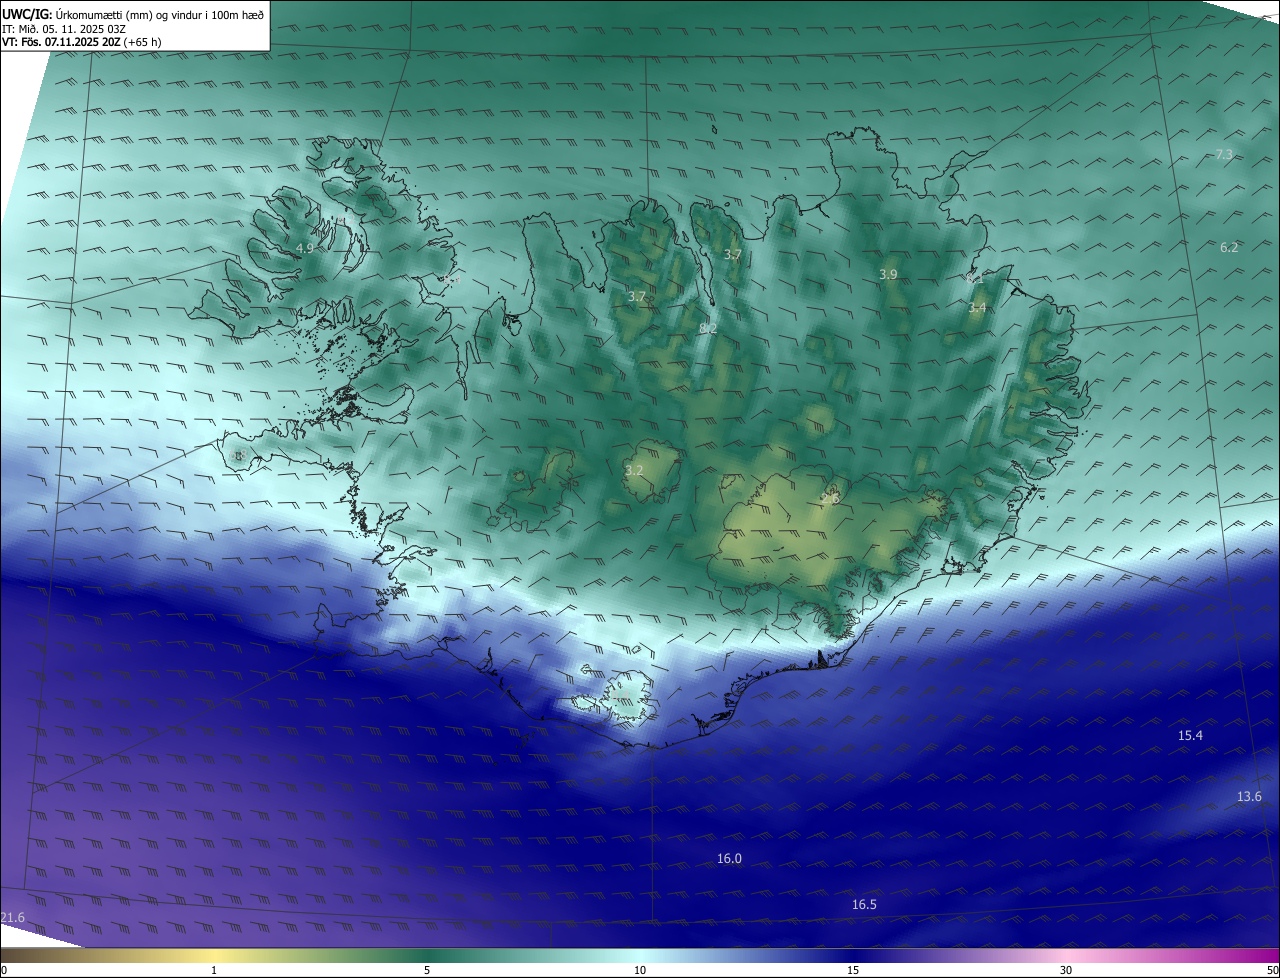Click the 6.2 value label on the map
The image size is (1280, 978).
click(x=1229, y=247)
